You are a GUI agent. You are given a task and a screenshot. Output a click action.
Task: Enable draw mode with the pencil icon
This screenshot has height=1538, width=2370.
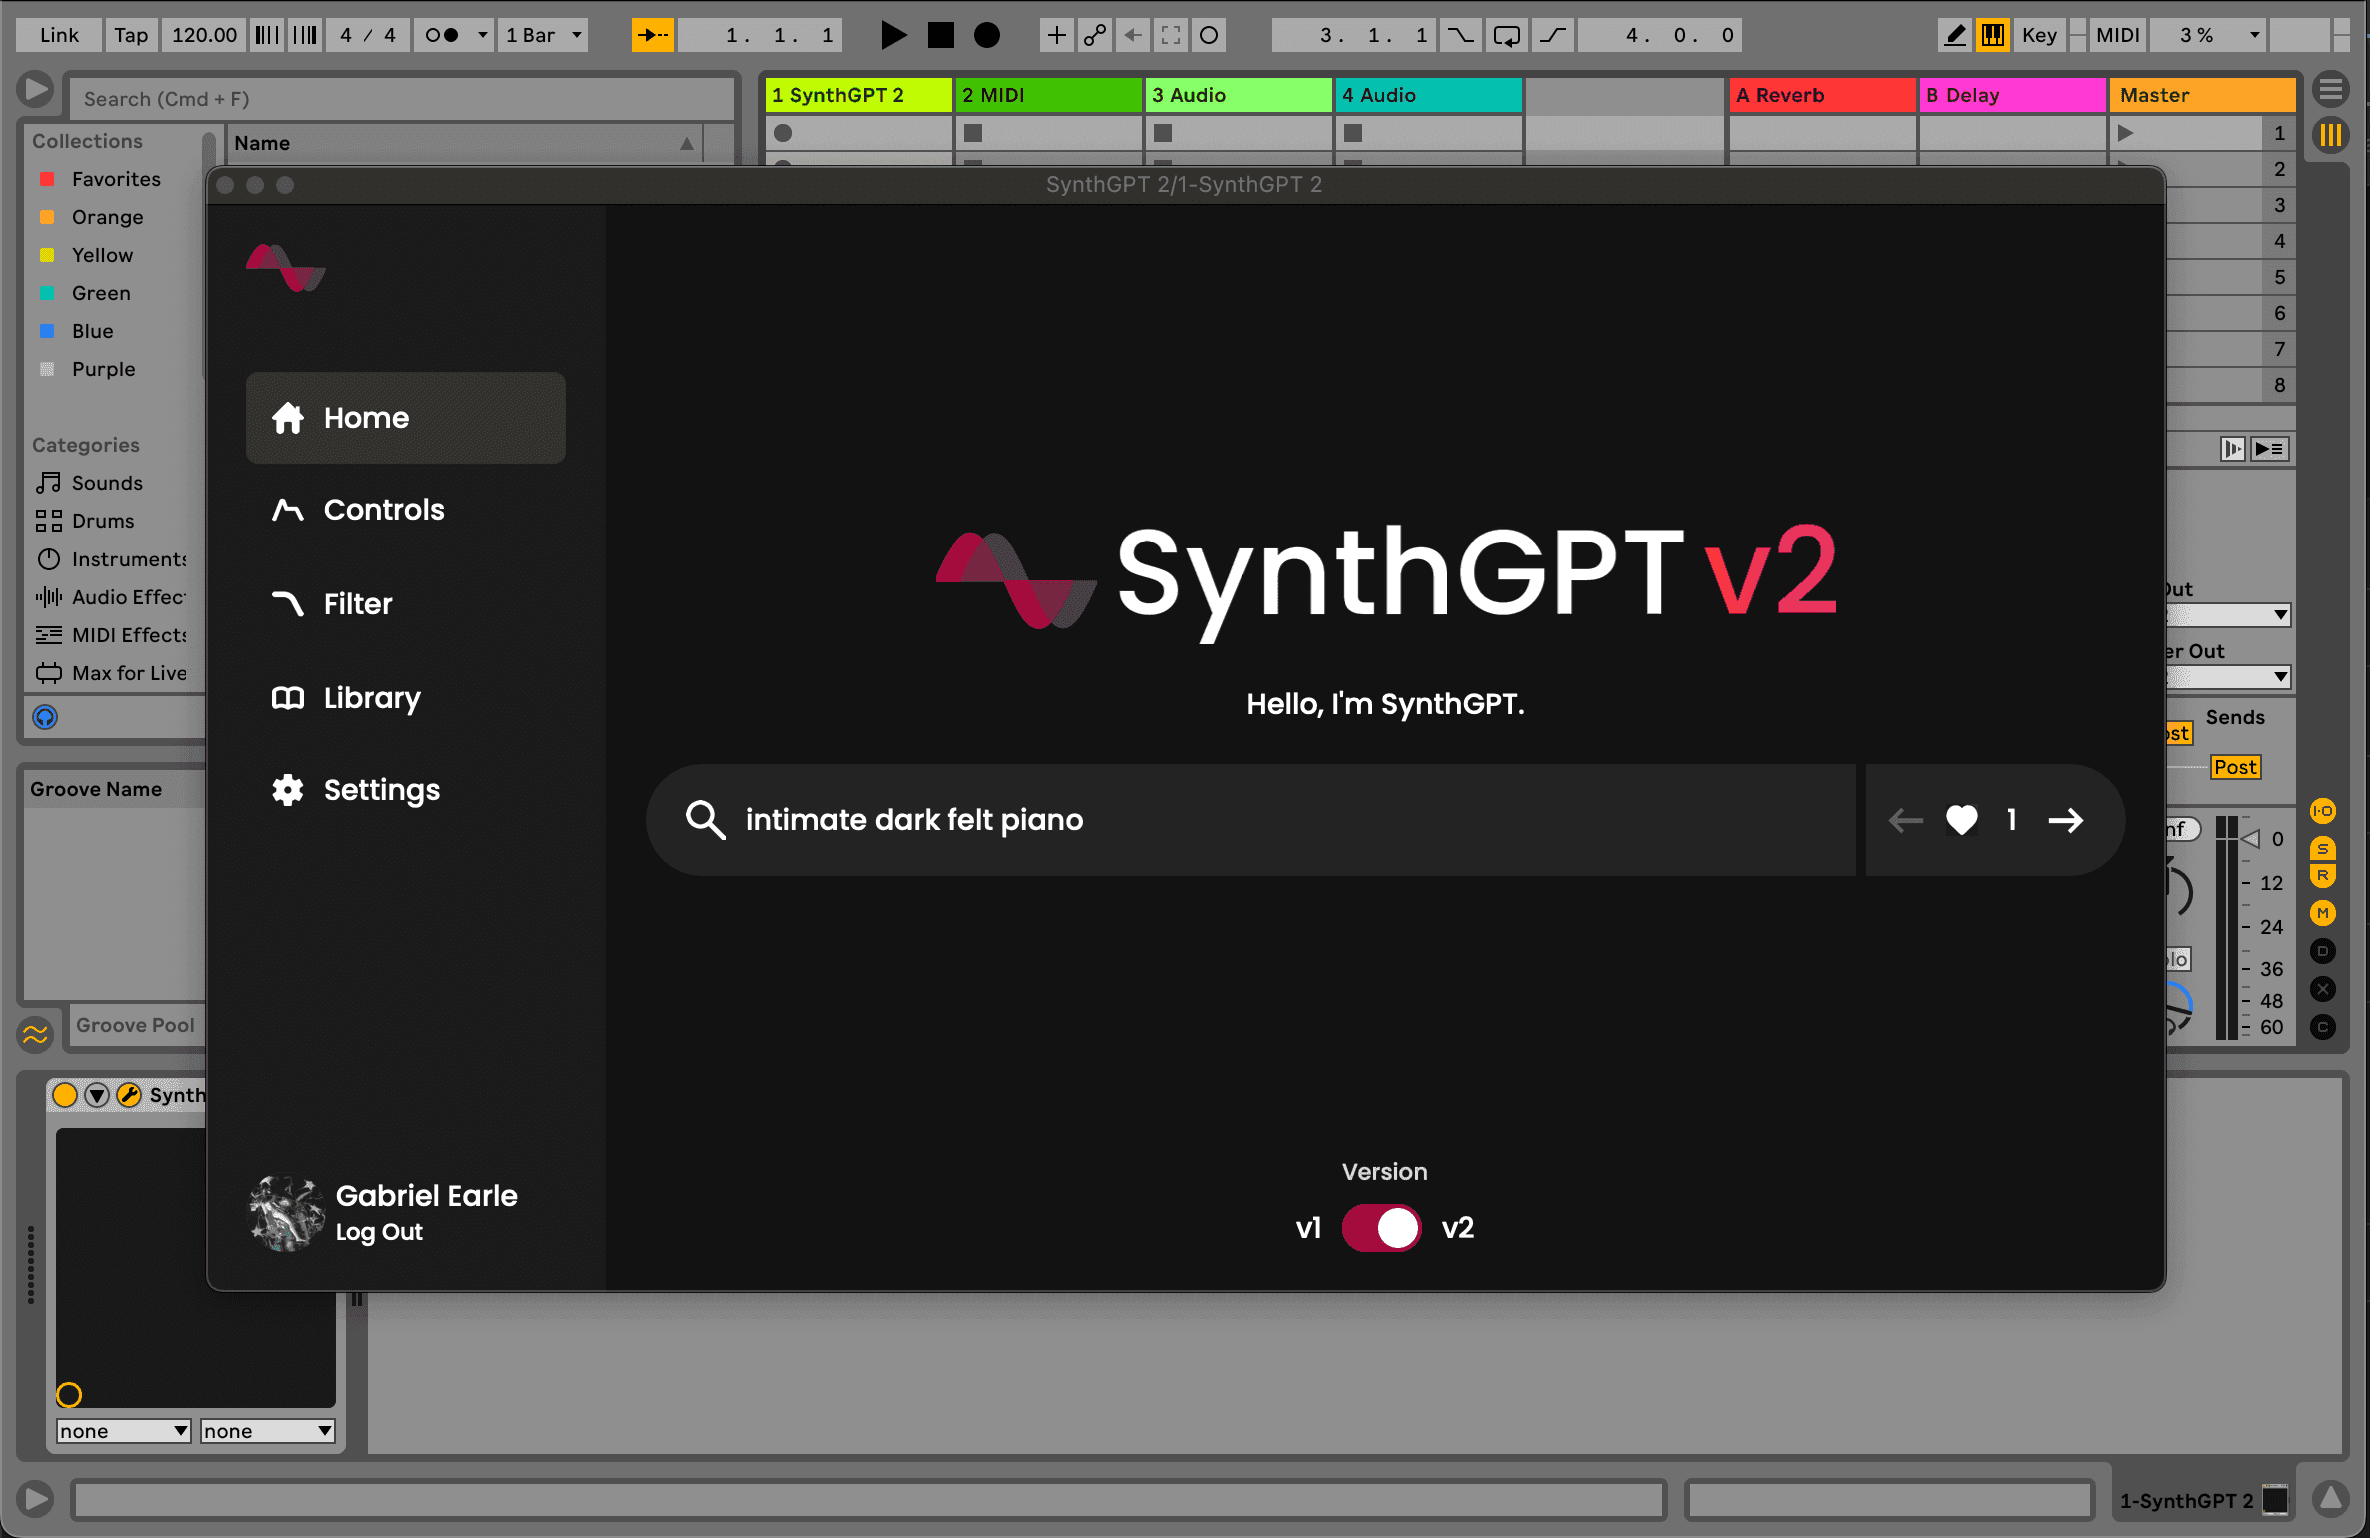point(1955,35)
